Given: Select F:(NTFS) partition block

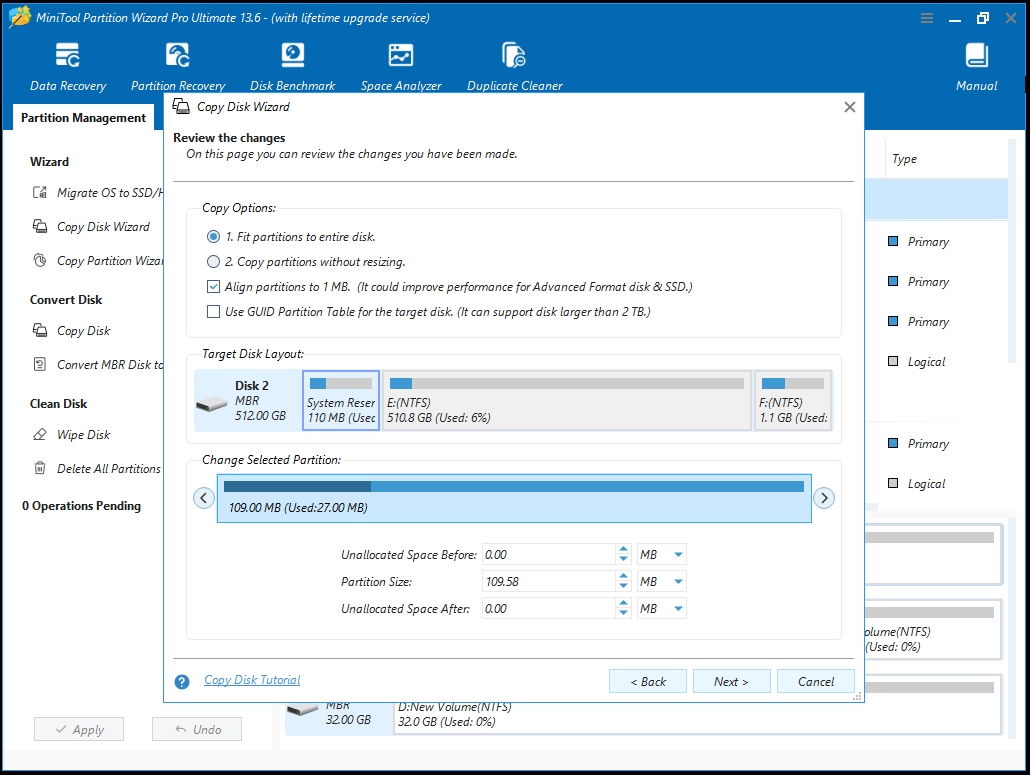Looking at the screenshot, I should point(793,401).
